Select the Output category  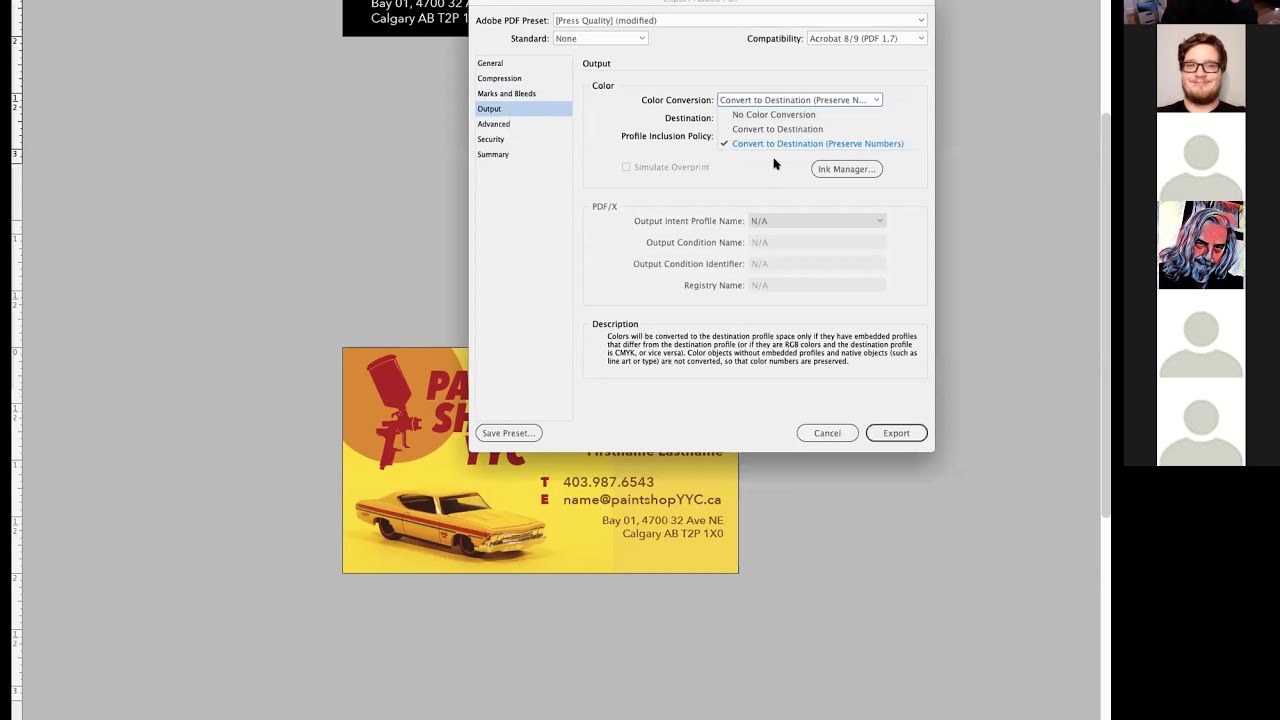click(x=523, y=108)
